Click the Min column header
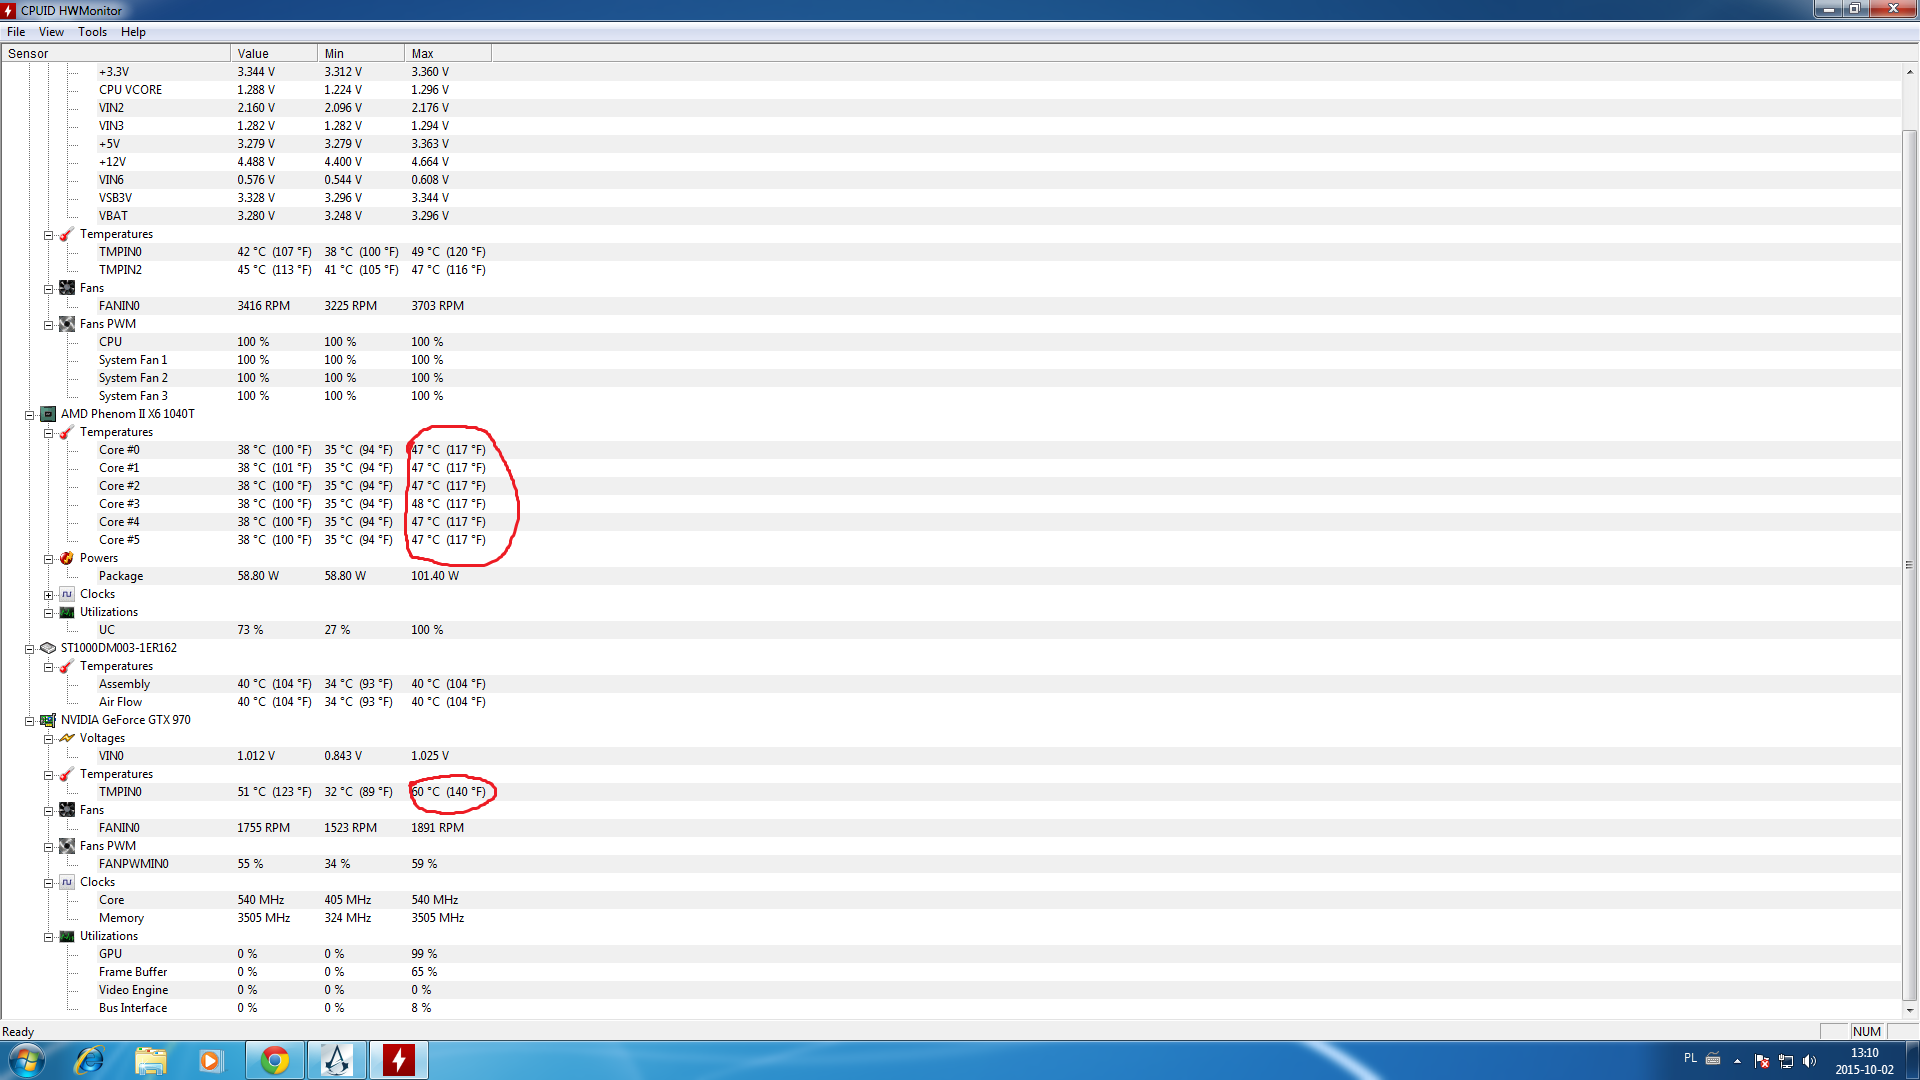Screen dimensions: 1920x1080 pyautogui.click(x=361, y=53)
